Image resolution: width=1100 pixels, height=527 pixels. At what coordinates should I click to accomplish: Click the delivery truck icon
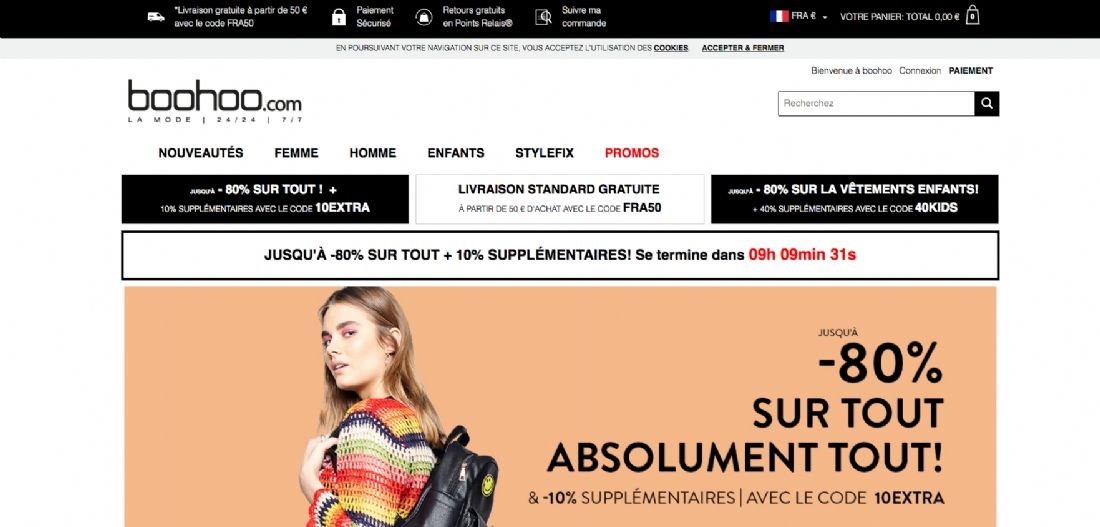pyautogui.click(x=156, y=17)
